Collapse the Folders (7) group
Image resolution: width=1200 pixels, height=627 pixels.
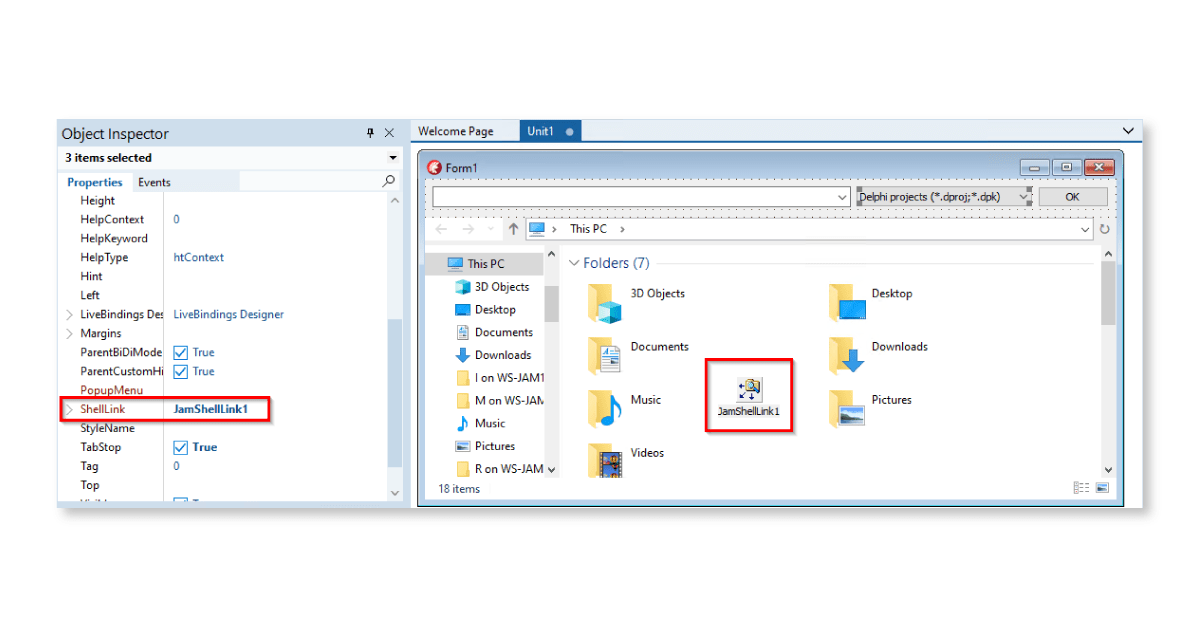coord(575,263)
